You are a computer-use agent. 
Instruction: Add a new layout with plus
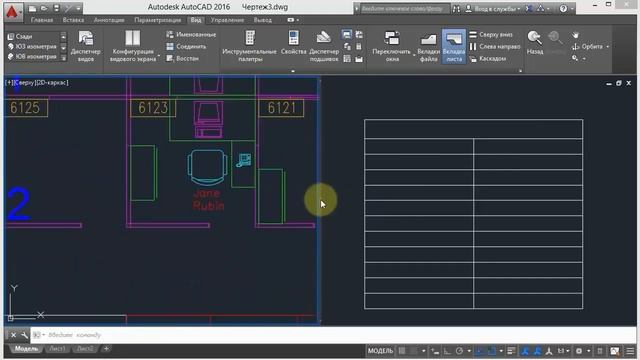click(106, 349)
